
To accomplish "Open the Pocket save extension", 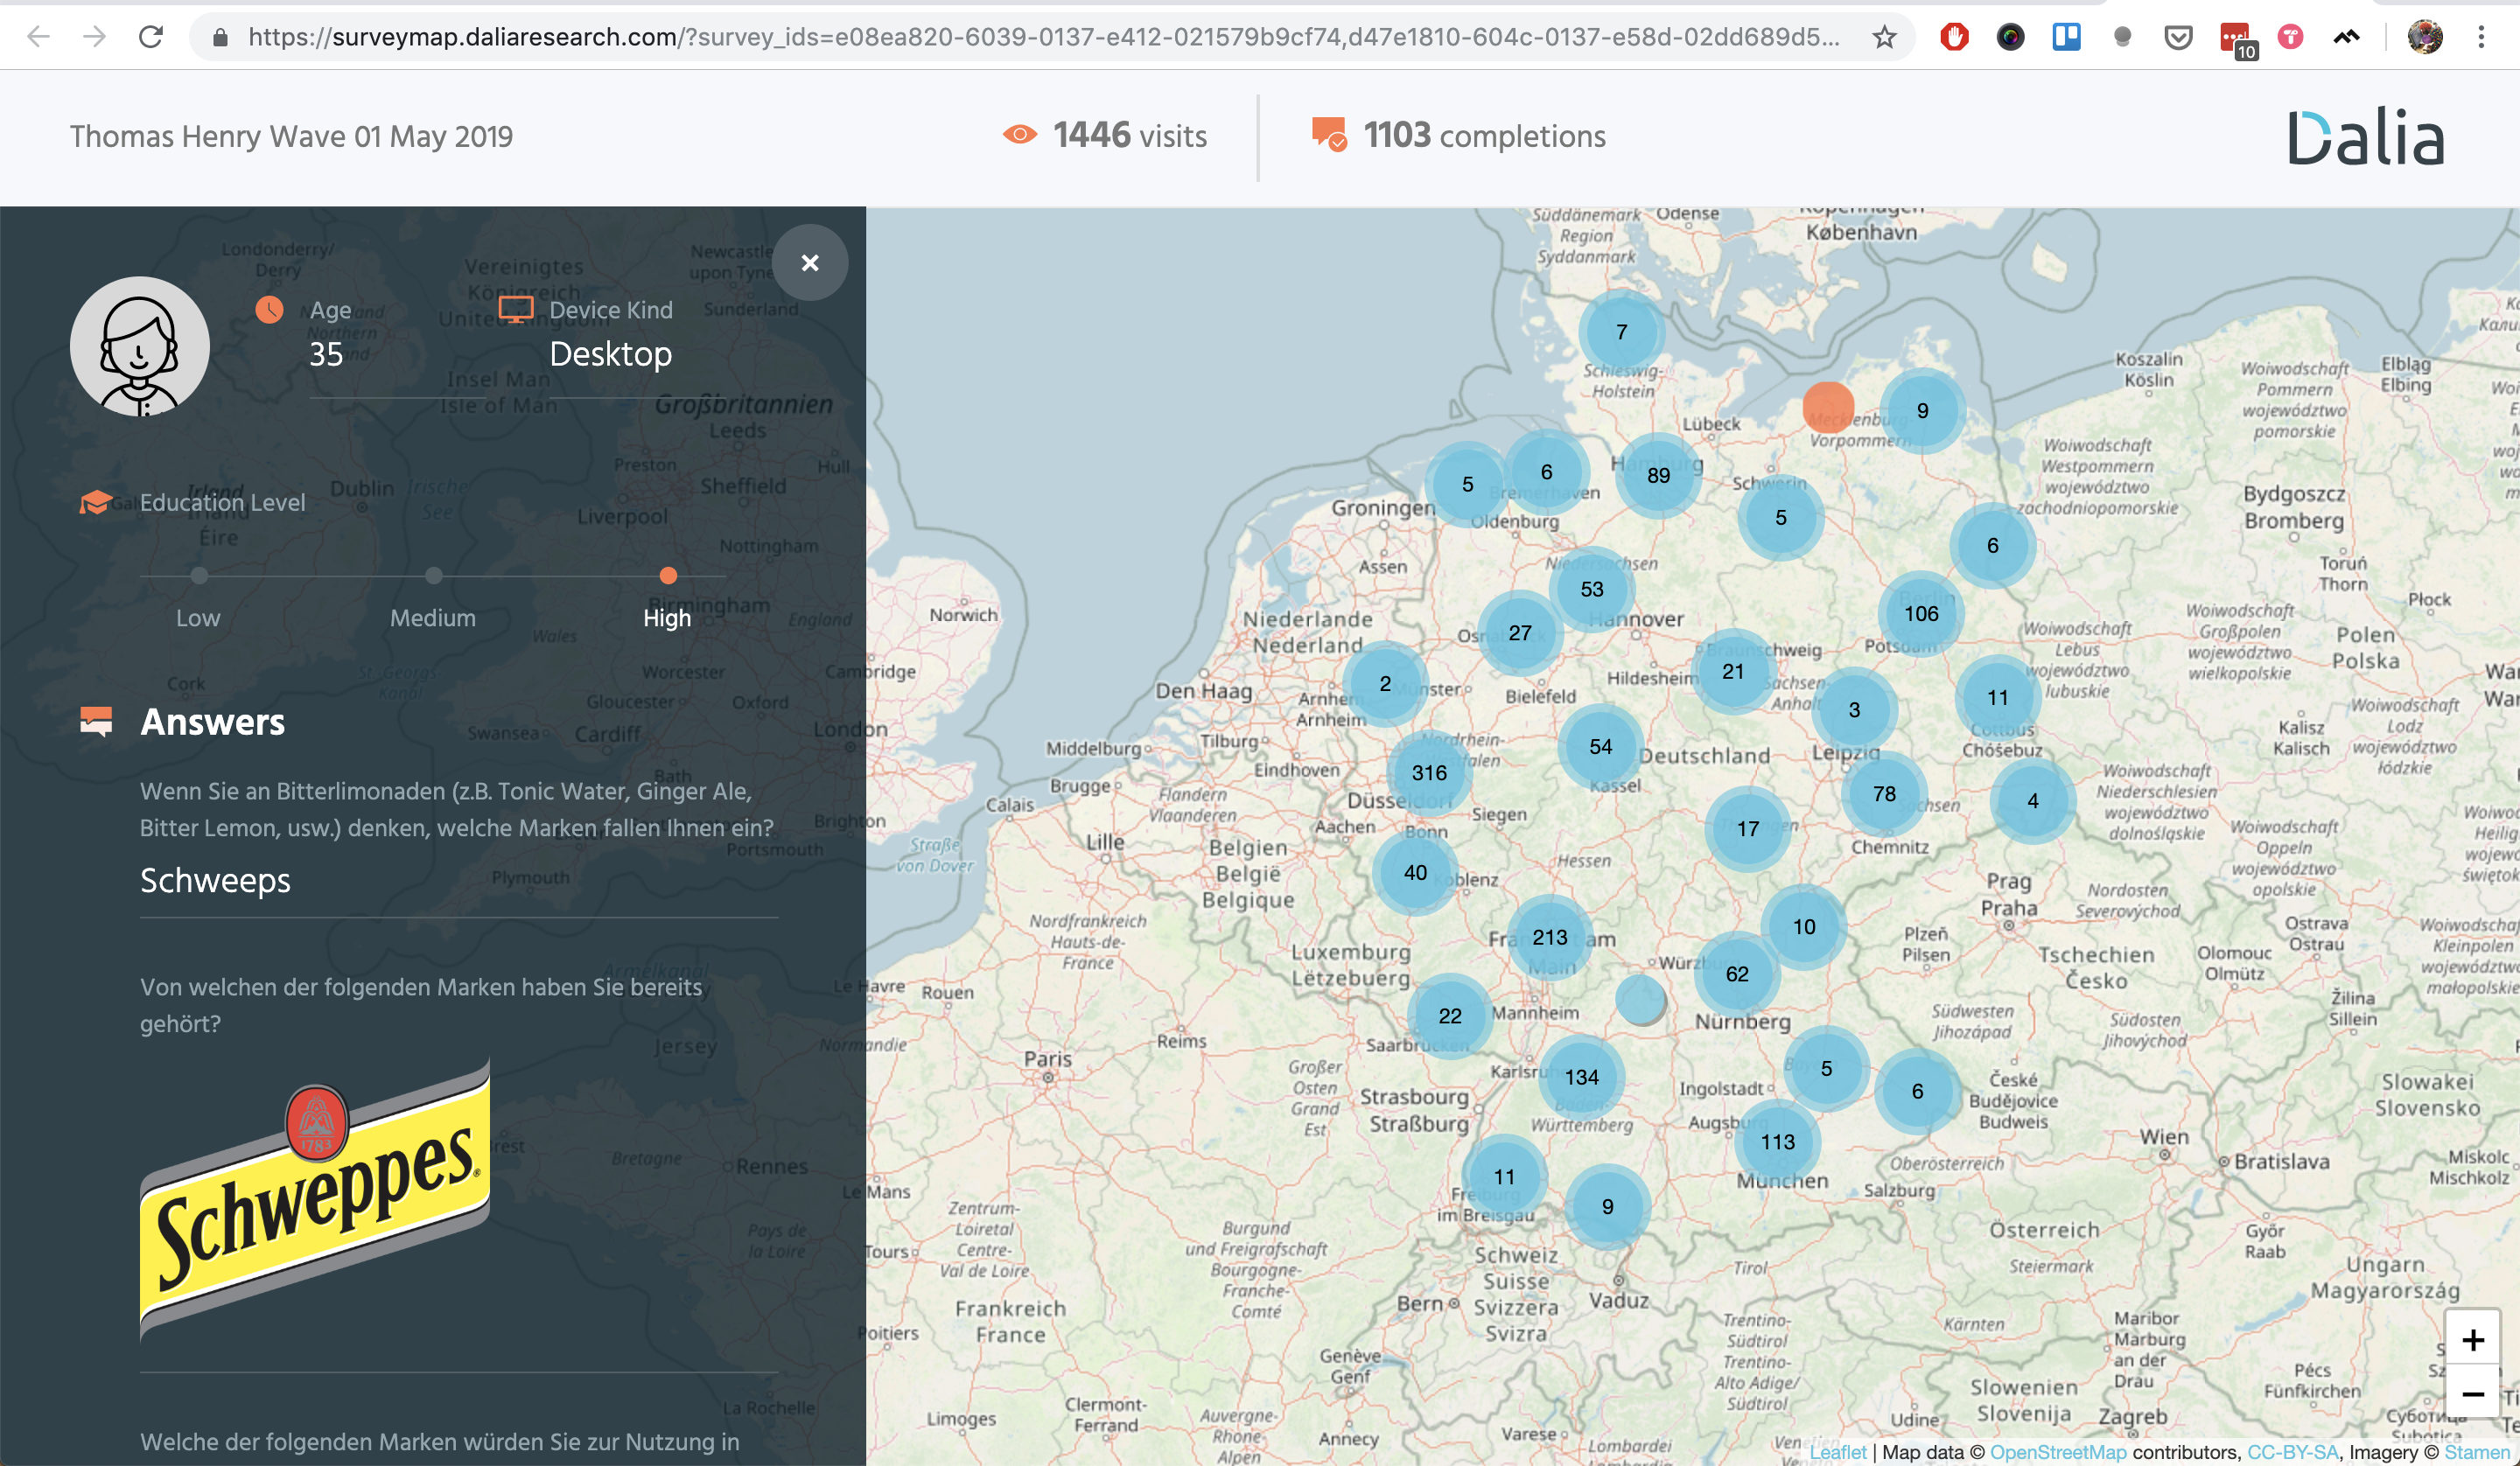I will click(2178, 37).
